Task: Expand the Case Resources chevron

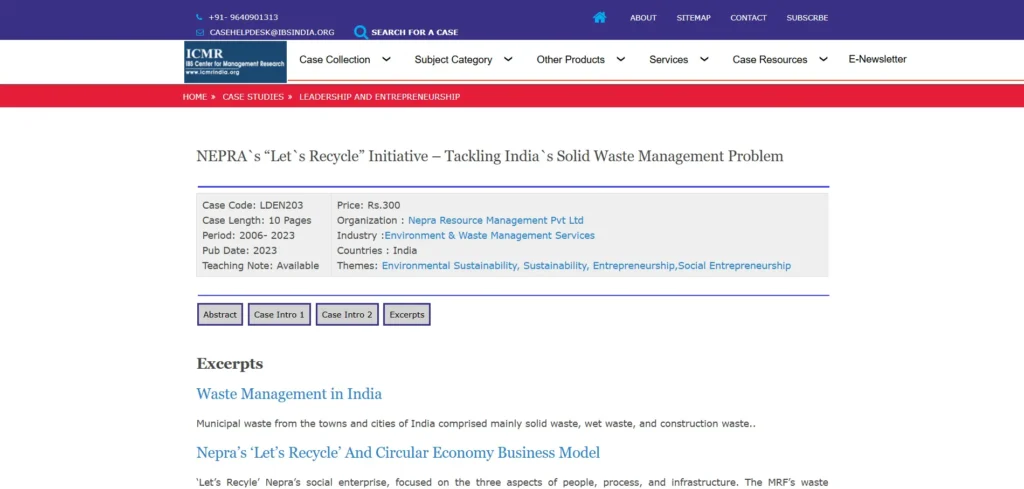Action: point(824,59)
